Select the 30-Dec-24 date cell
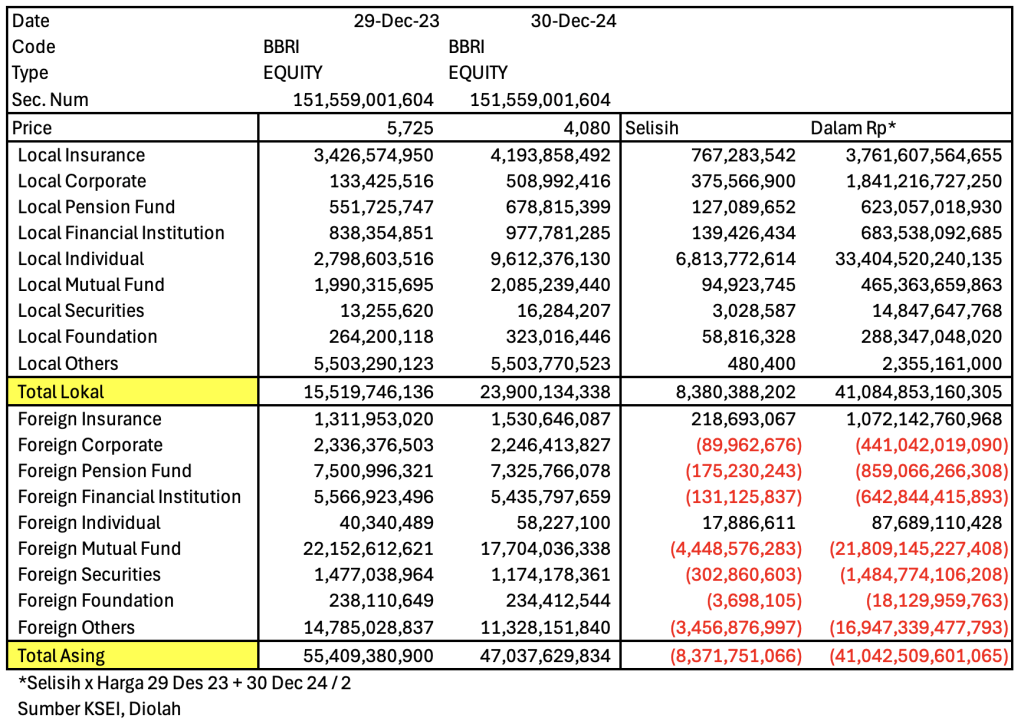 [x=572, y=21]
